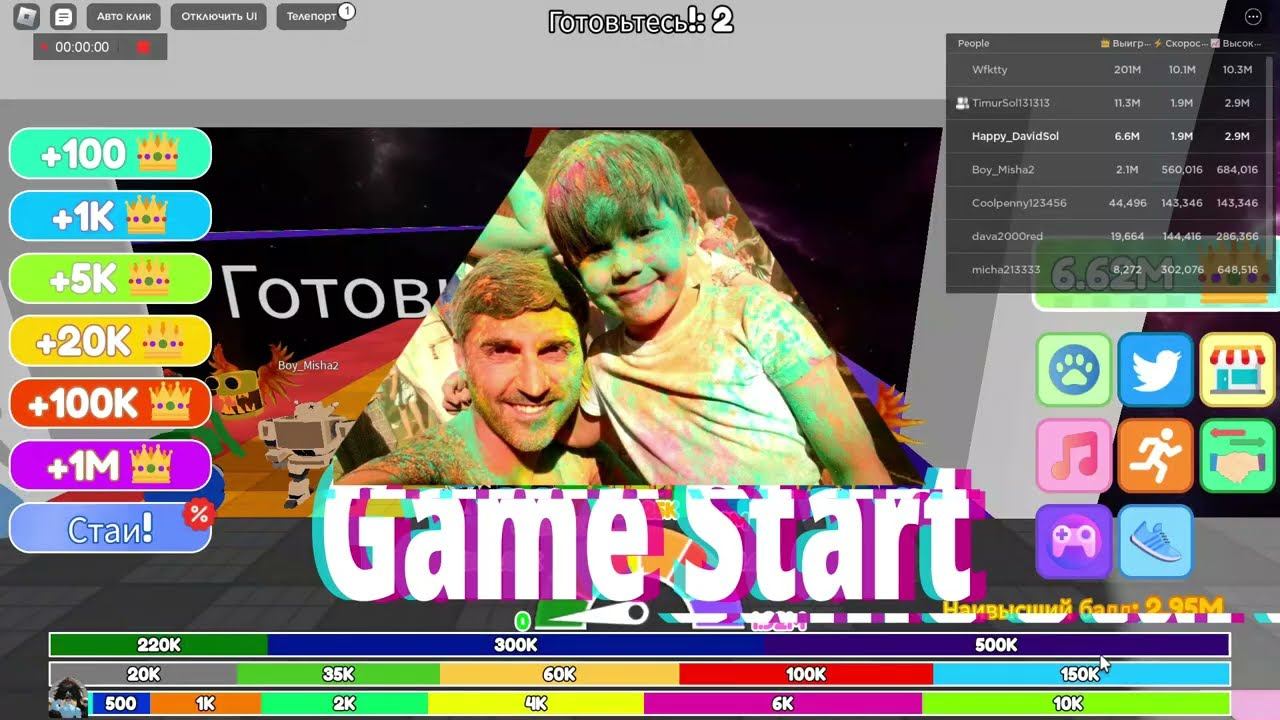Screen dimensions: 1280x720
Task: Select the orange running man icon
Action: click(1155, 455)
